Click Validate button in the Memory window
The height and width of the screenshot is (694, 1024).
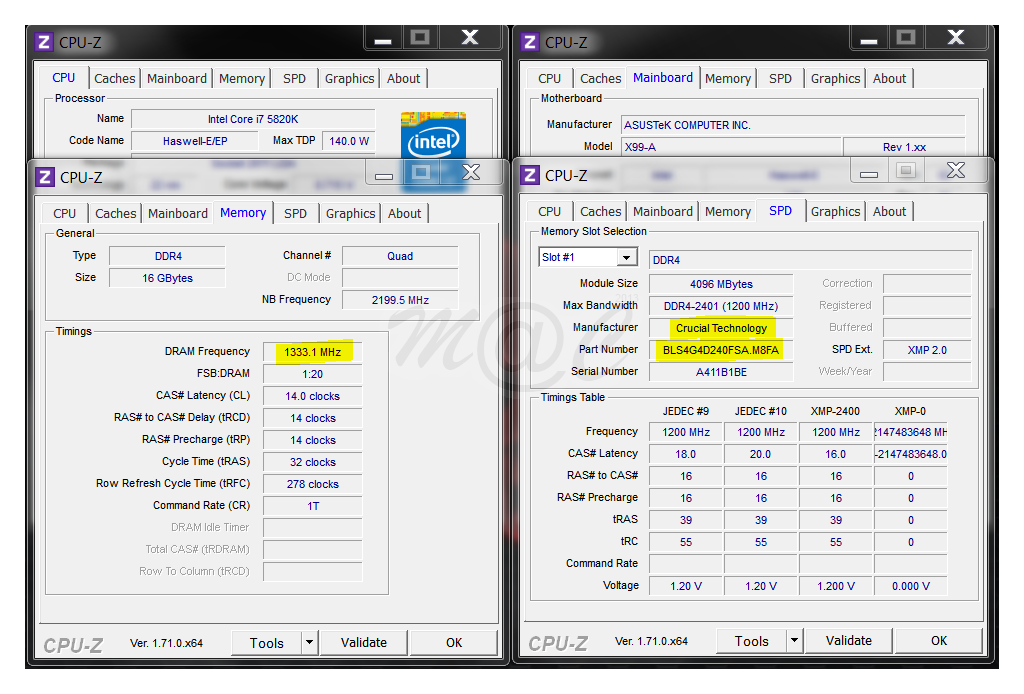tap(364, 642)
